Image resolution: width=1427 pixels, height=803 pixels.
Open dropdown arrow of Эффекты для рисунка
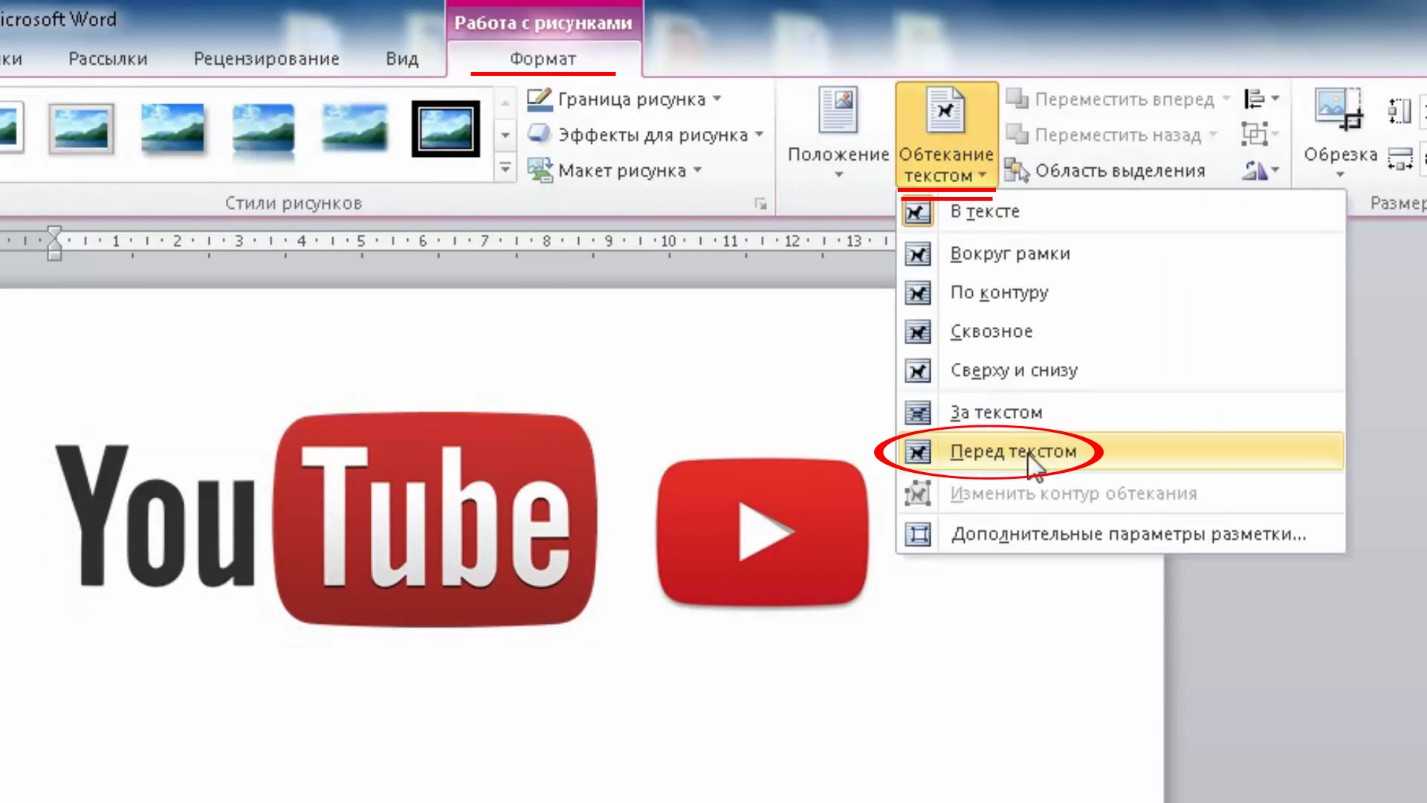[758, 135]
